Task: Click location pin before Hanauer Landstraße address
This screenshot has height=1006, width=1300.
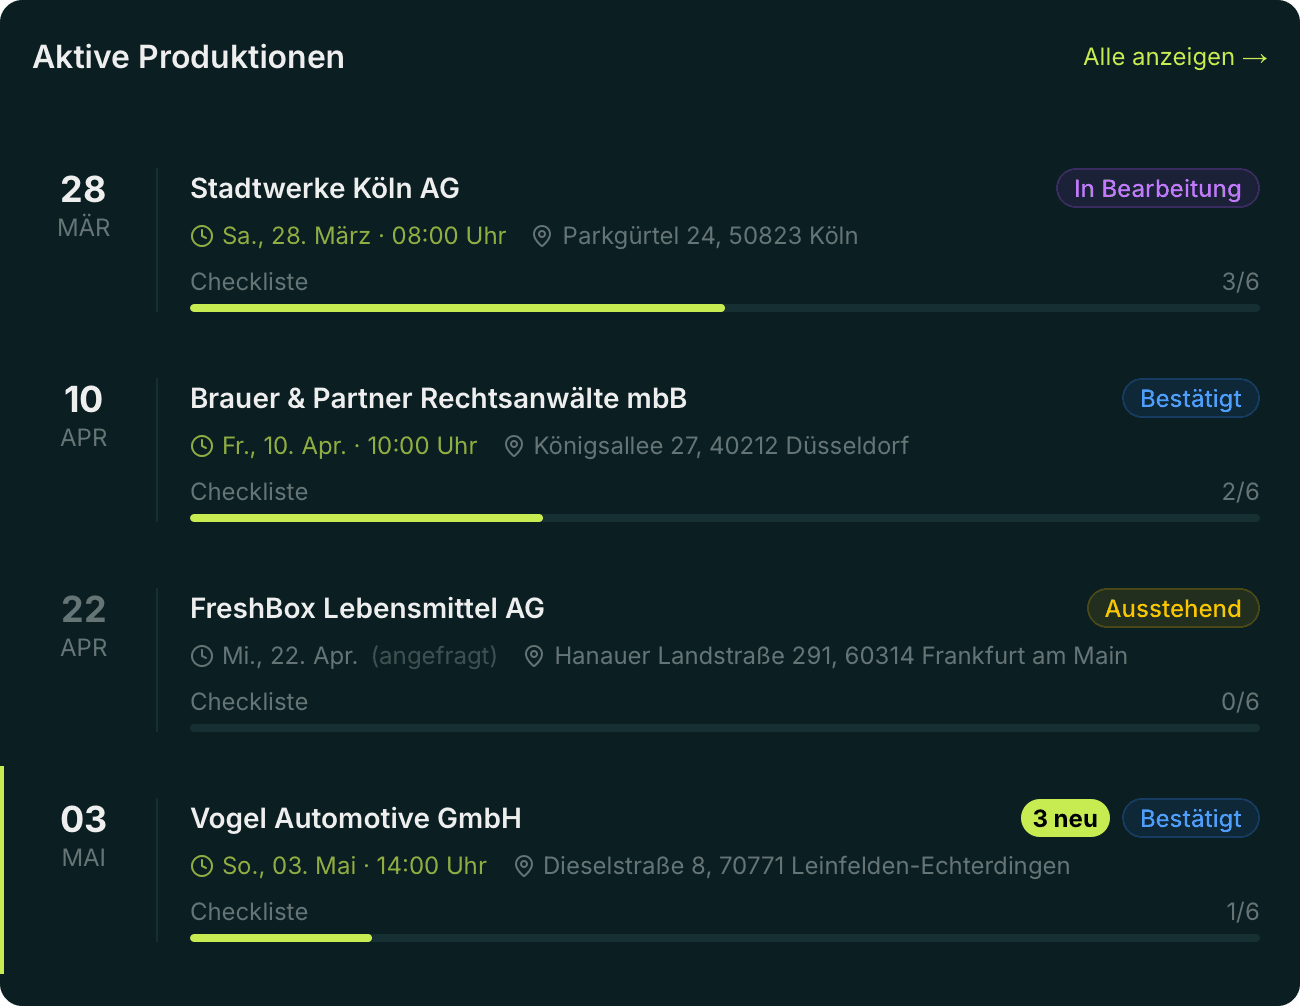Action: [535, 657]
